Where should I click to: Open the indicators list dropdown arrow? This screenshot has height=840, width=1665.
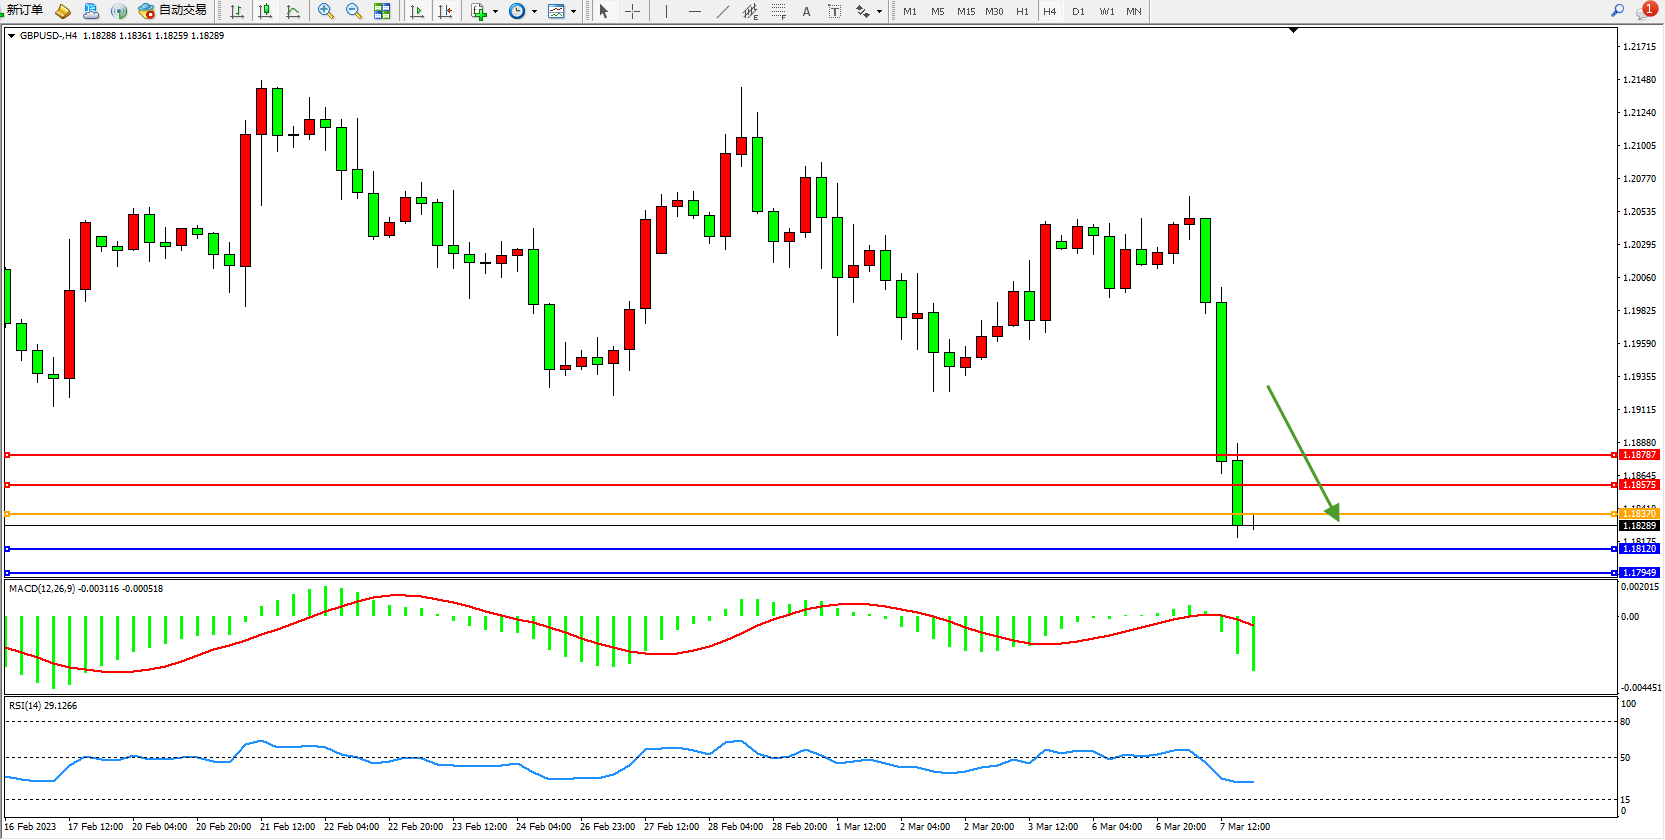[495, 12]
